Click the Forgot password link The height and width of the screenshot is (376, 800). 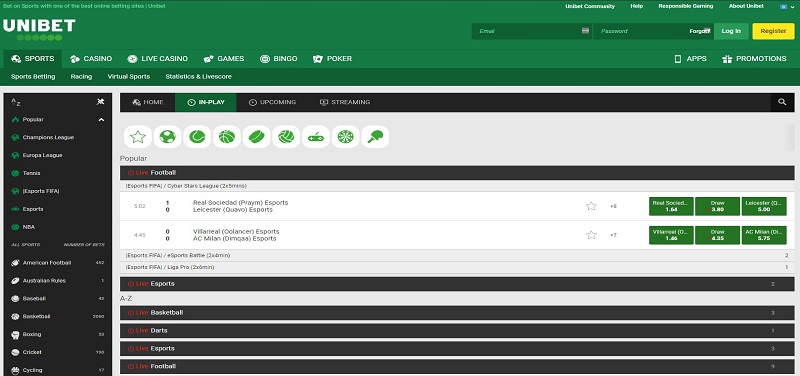click(699, 31)
